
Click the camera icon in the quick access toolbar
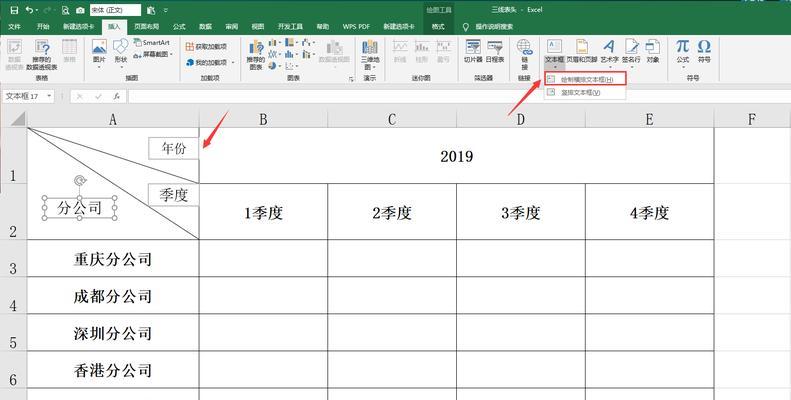80,10
